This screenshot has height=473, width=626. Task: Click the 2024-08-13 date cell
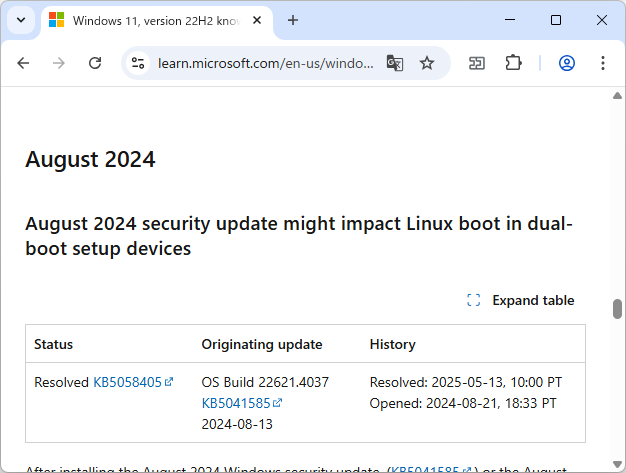[x=237, y=424]
